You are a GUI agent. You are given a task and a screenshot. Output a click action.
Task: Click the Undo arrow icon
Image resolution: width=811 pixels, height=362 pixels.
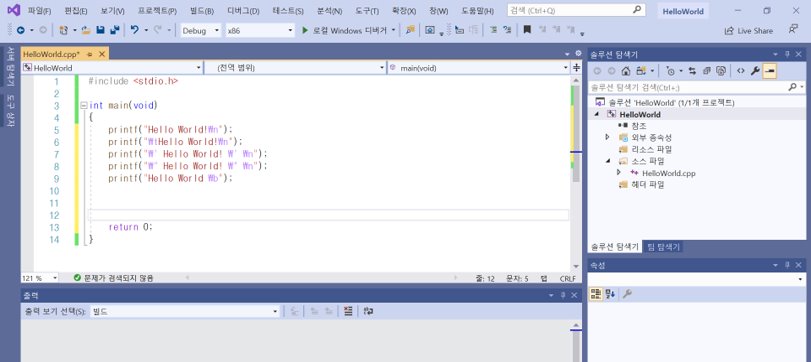point(134,31)
